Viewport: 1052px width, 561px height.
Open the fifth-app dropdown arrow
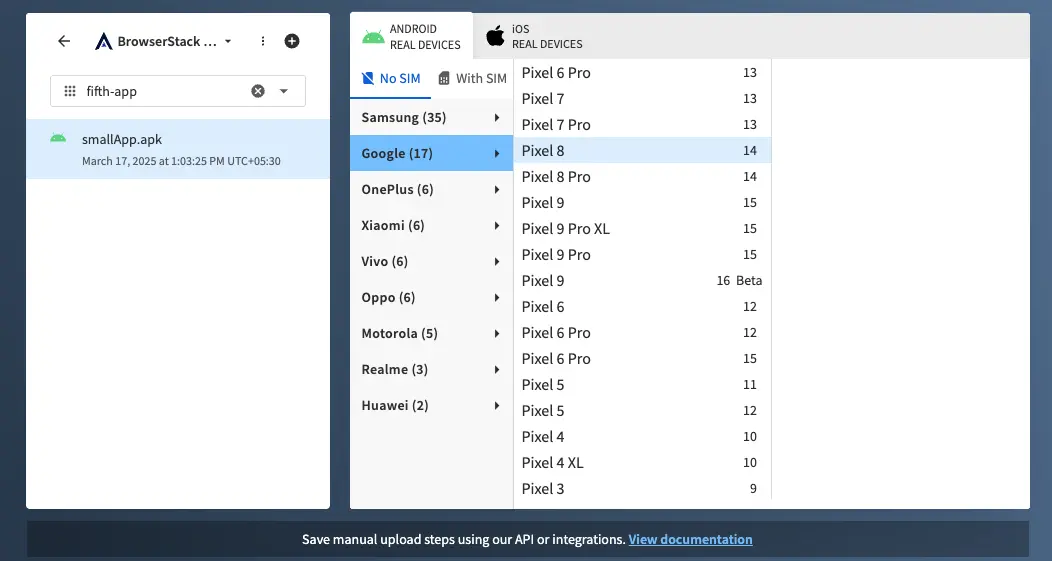pyautogui.click(x=284, y=91)
